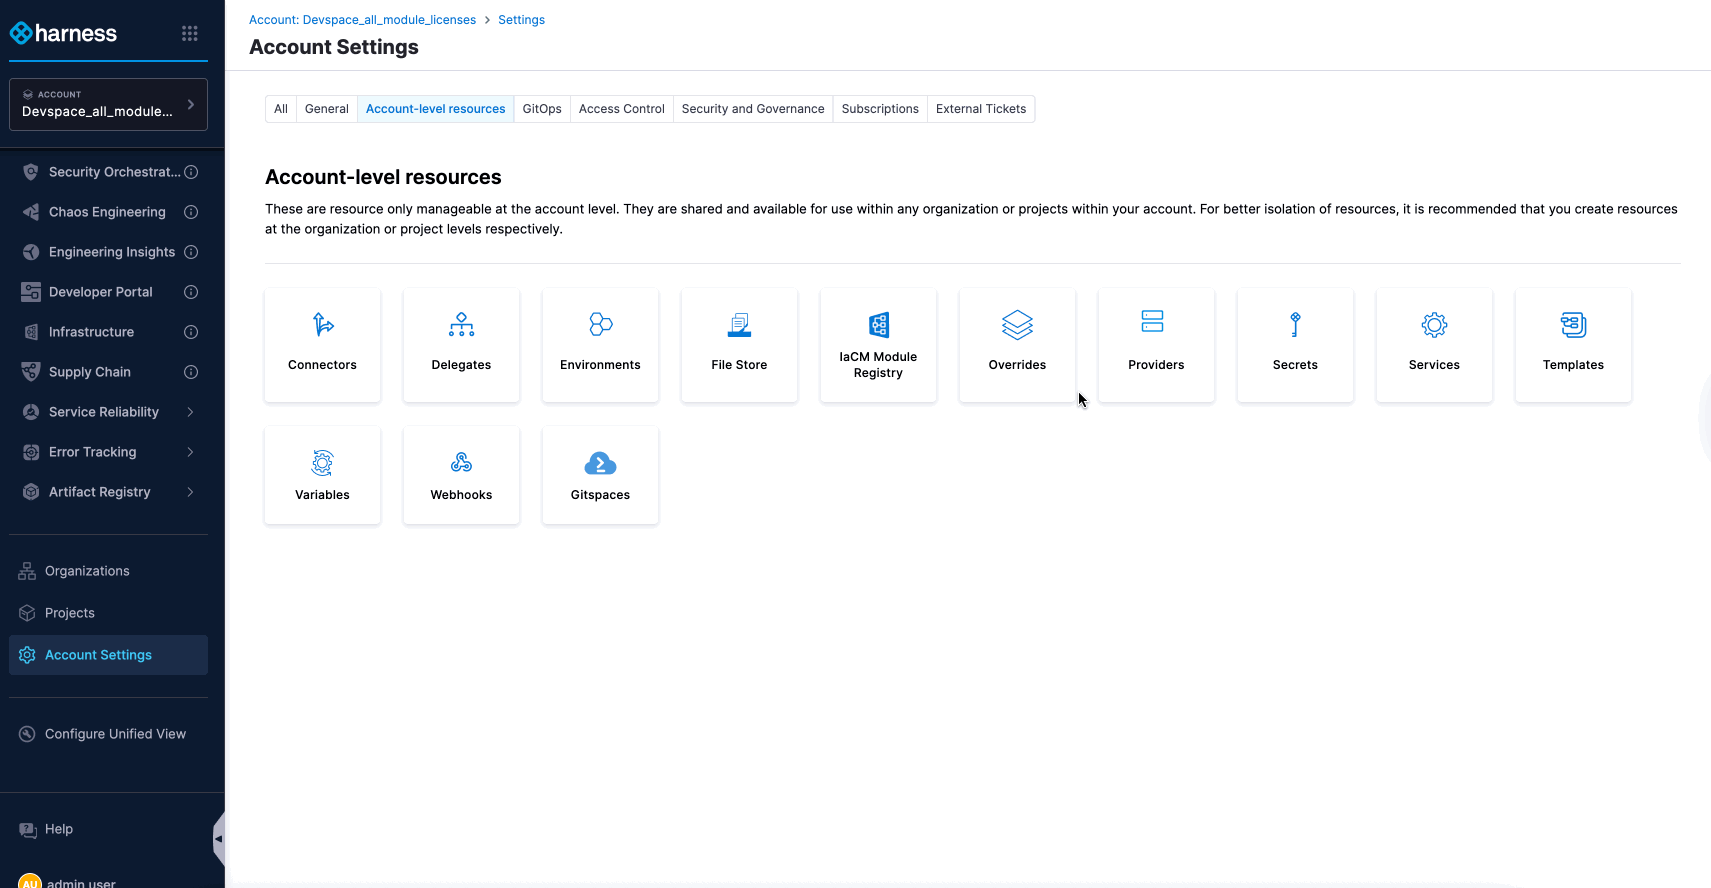The height and width of the screenshot is (888, 1711).
Task: Open the Secrets key icon
Action: click(x=1295, y=325)
